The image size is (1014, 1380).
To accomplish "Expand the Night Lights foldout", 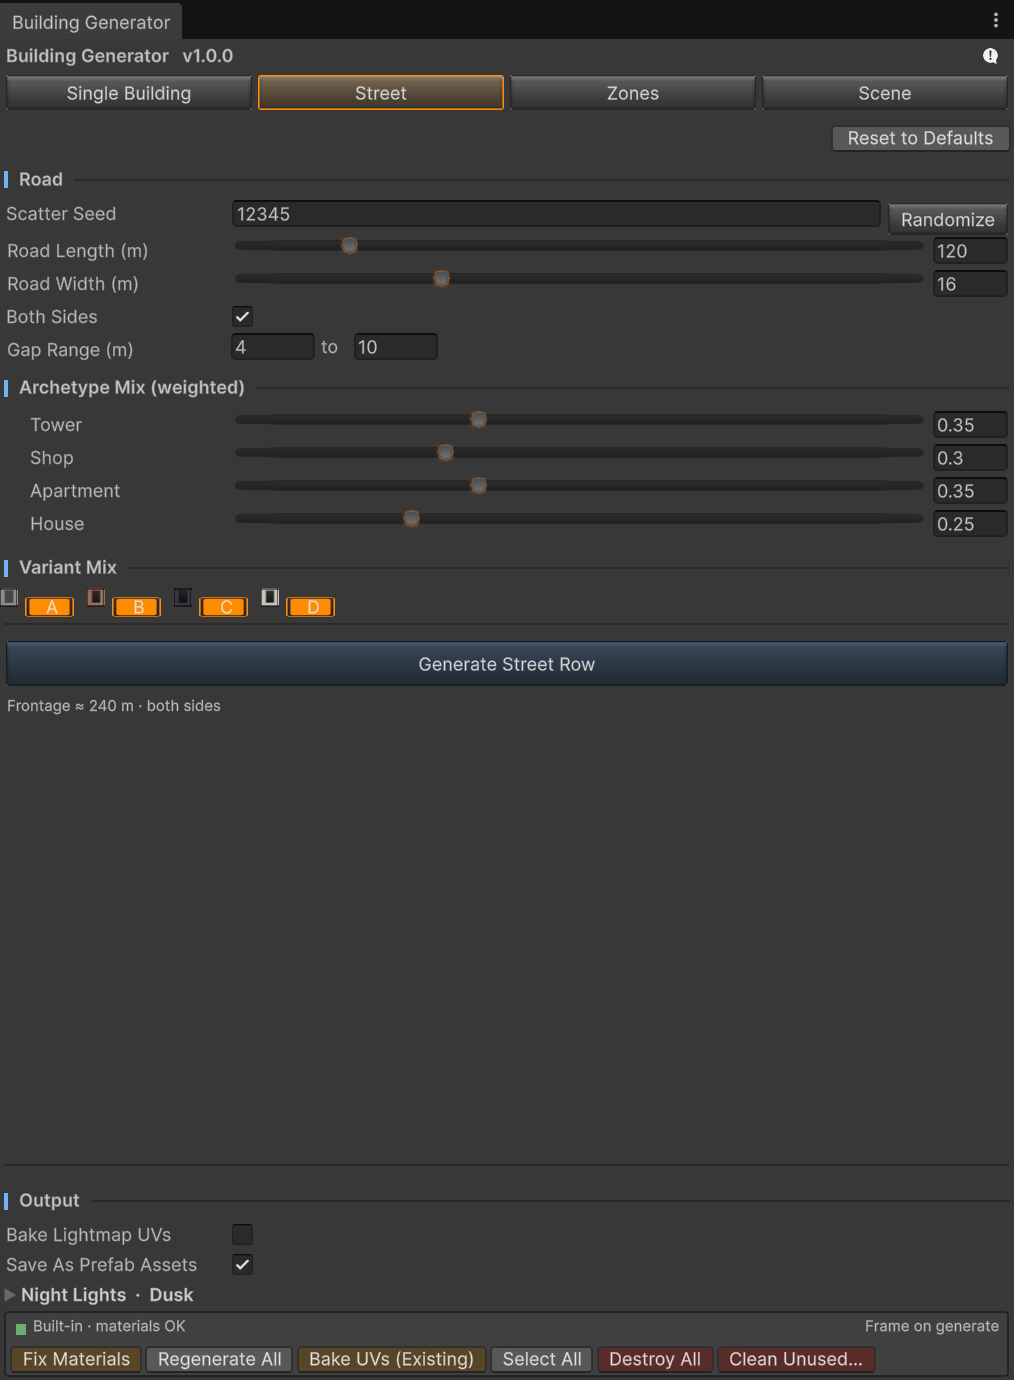I will point(10,1295).
